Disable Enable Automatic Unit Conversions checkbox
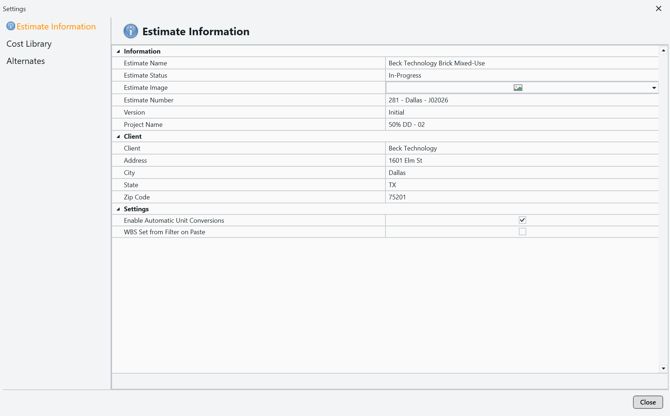Image resolution: width=670 pixels, height=416 pixels. click(x=522, y=220)
